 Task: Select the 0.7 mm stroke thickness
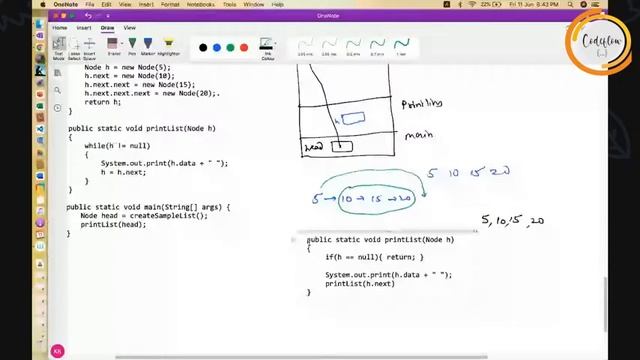(377, 47)
